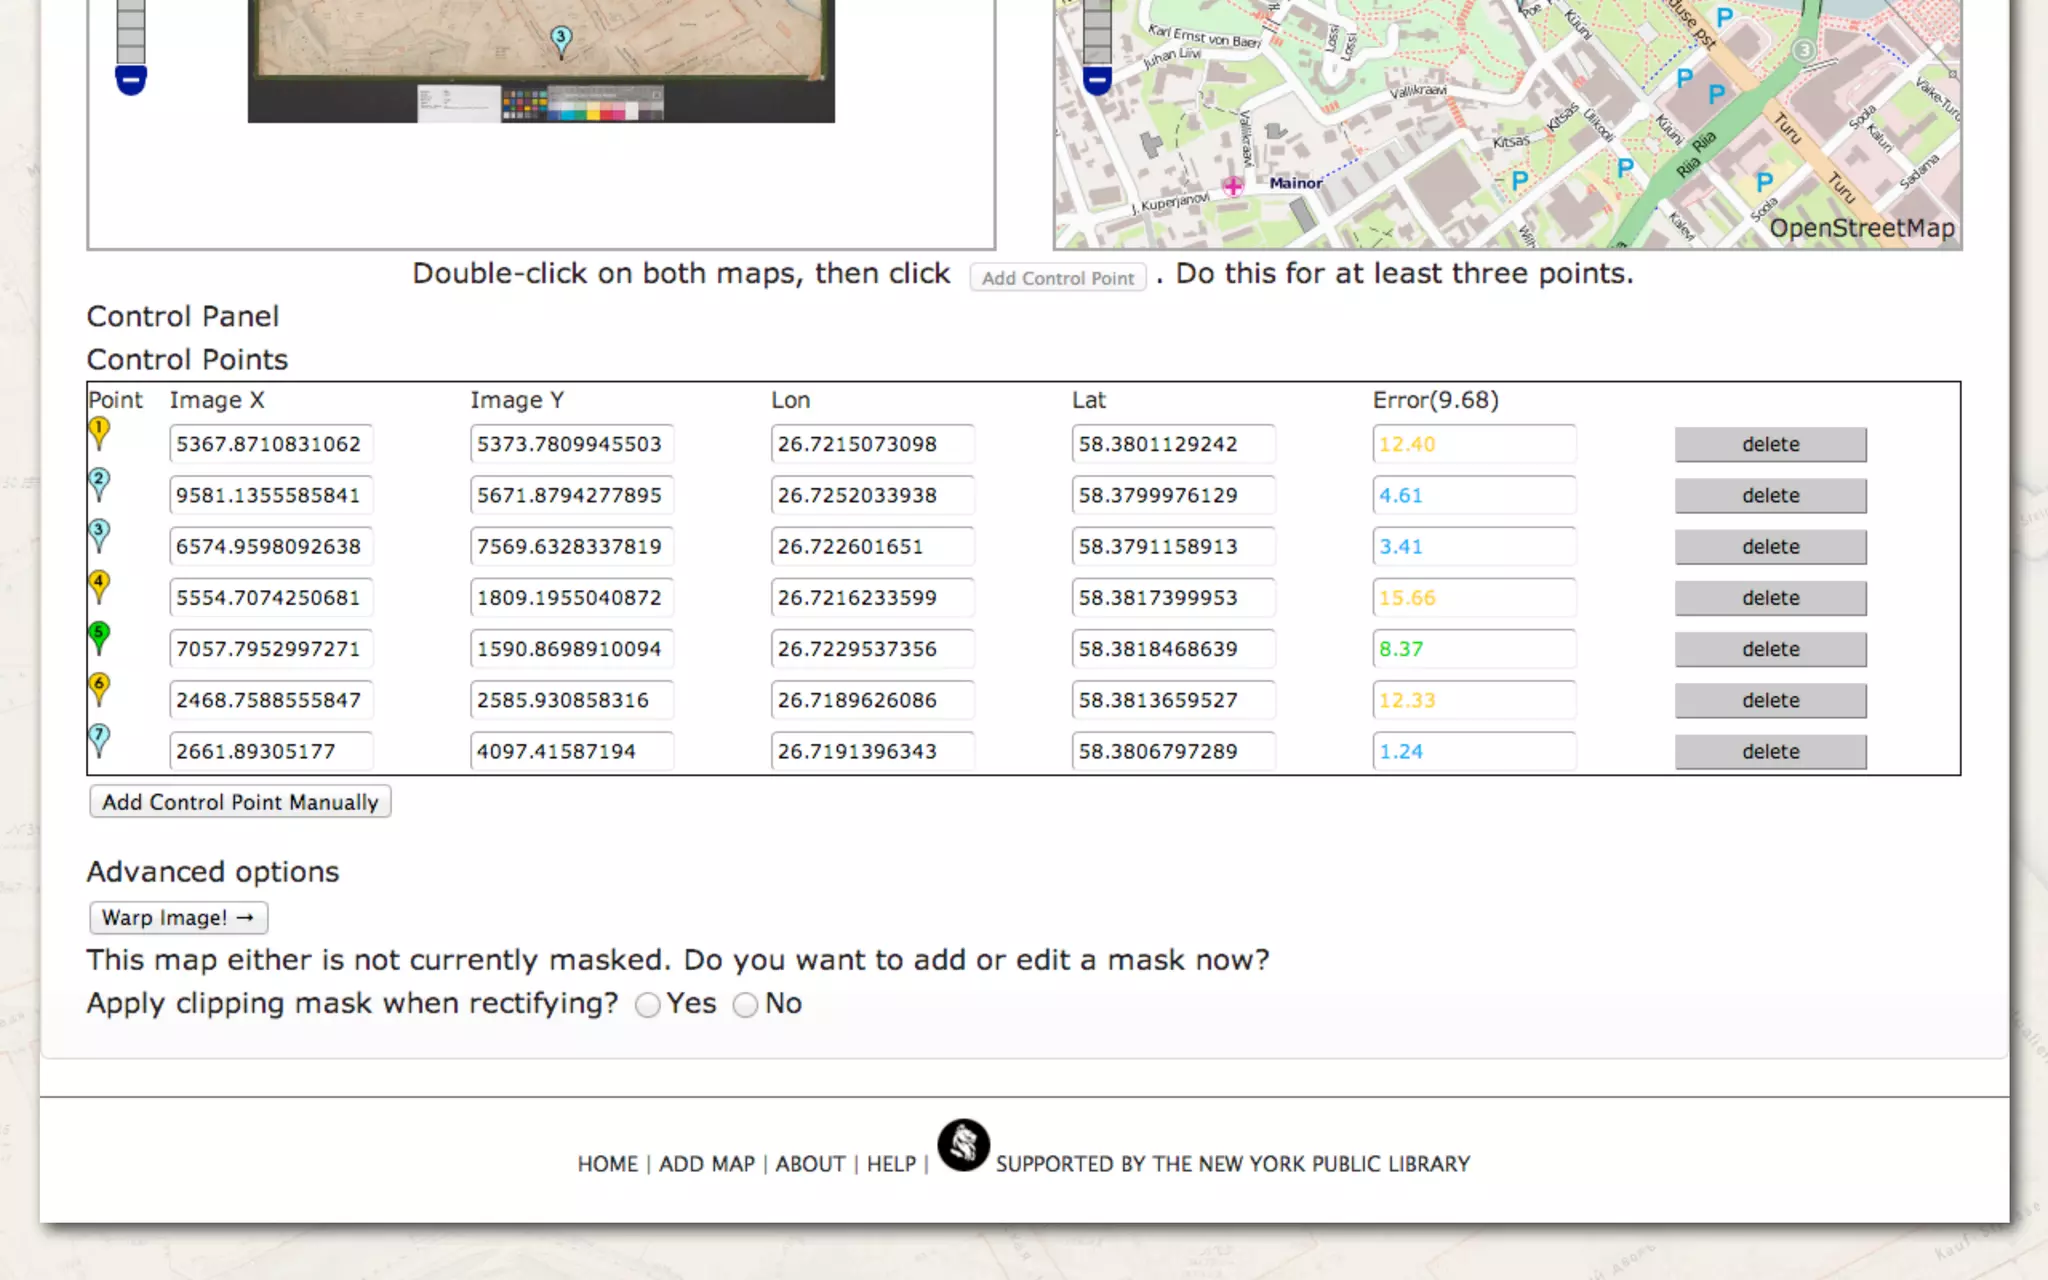The height and width of the screenshot is (1280, 2048).
Task: Click Add Control Point Manually
Action: point(240,802)
